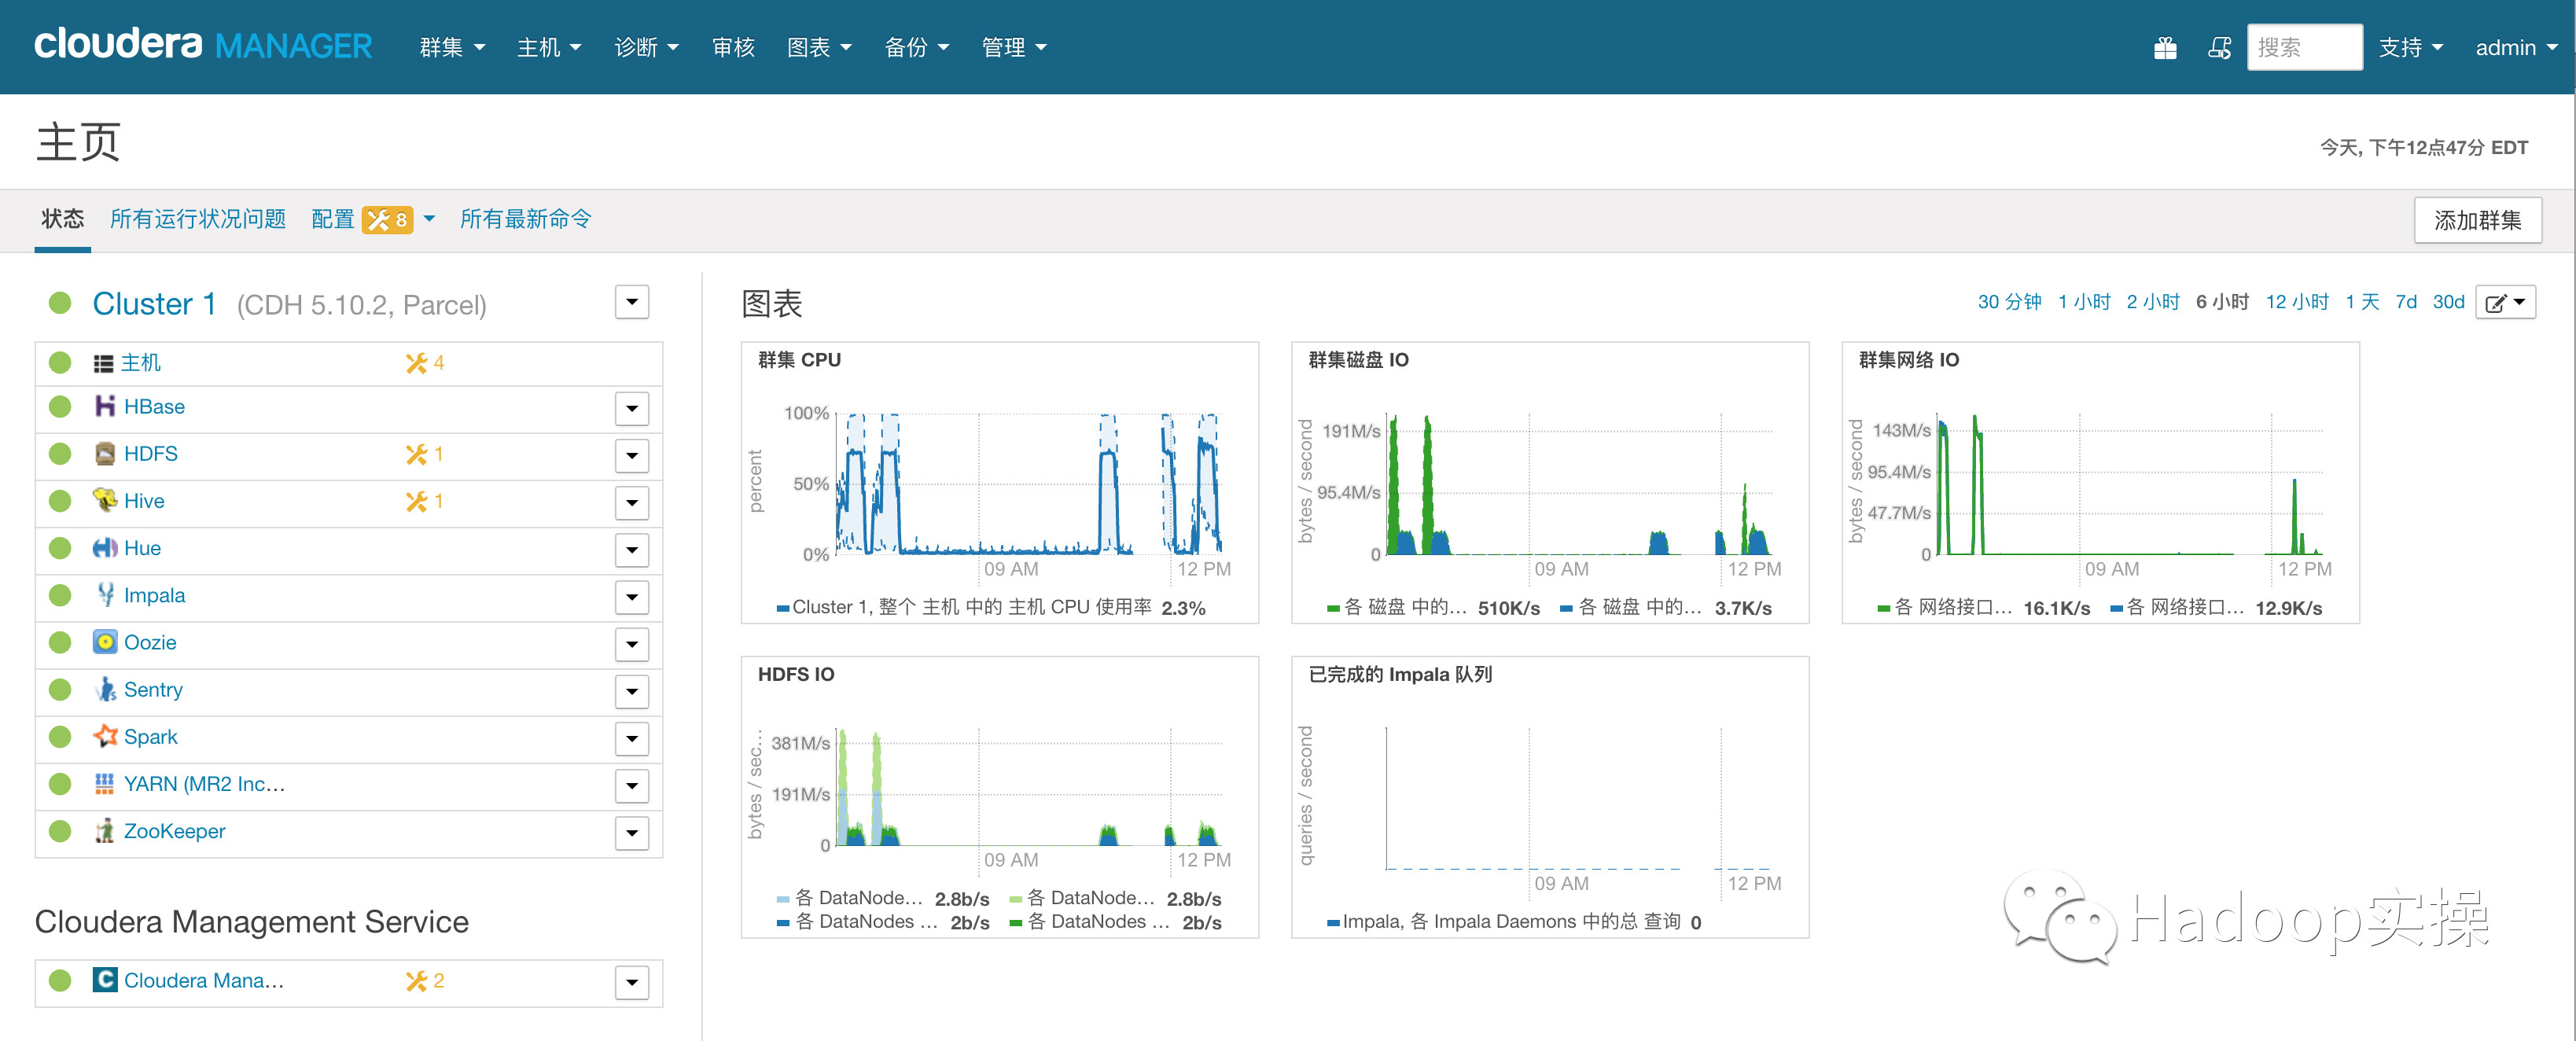Viewport: 2576px width, 1041px height.
Task: Open the 已完成的 Impala 队列 chart
Action: coord(1549,797)
